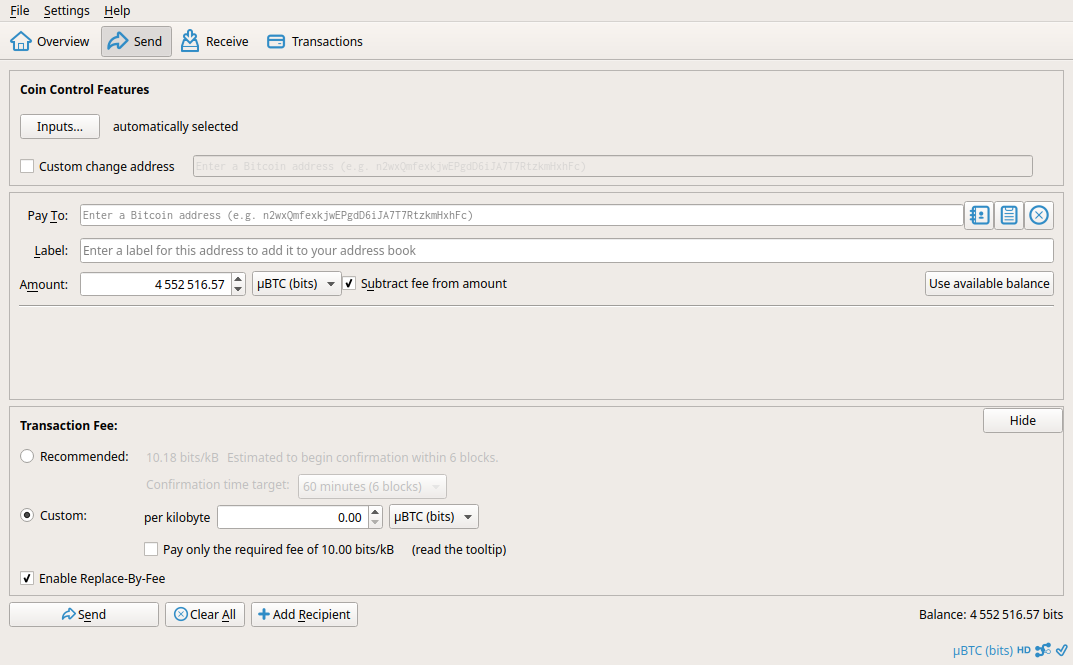This screenshot has width=1073, height=665.
Task: Click the Send button at bottom
Action: [x=83, y=614]
